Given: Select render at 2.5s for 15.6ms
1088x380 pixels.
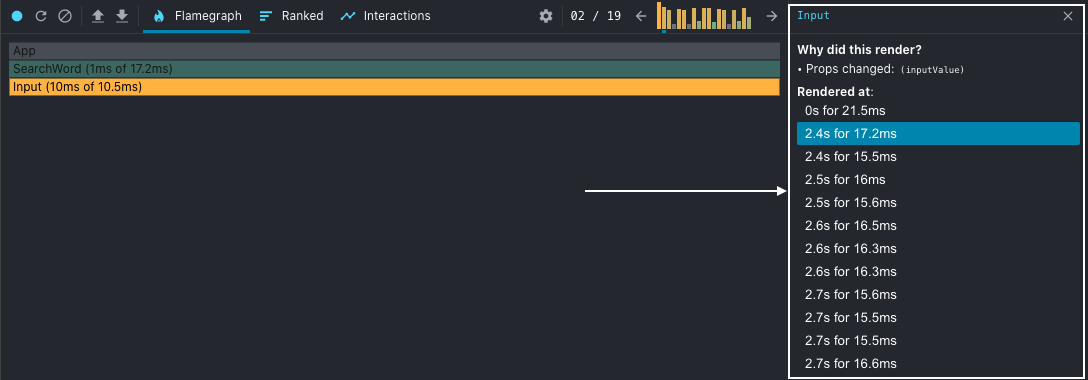Looking at the screenshot, I should [938, 202].
